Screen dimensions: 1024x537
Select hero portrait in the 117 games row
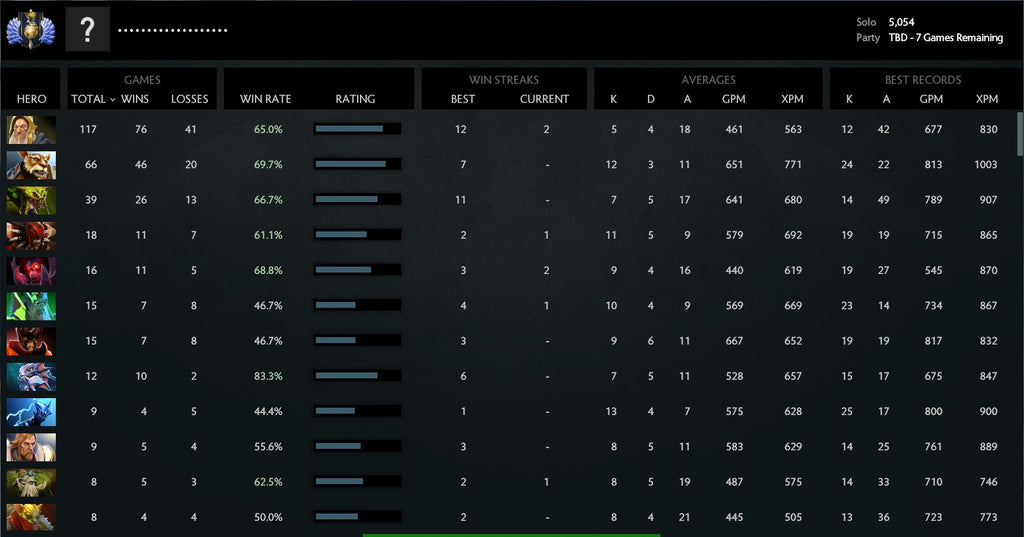pyautogui.click(x=31, y=129)
